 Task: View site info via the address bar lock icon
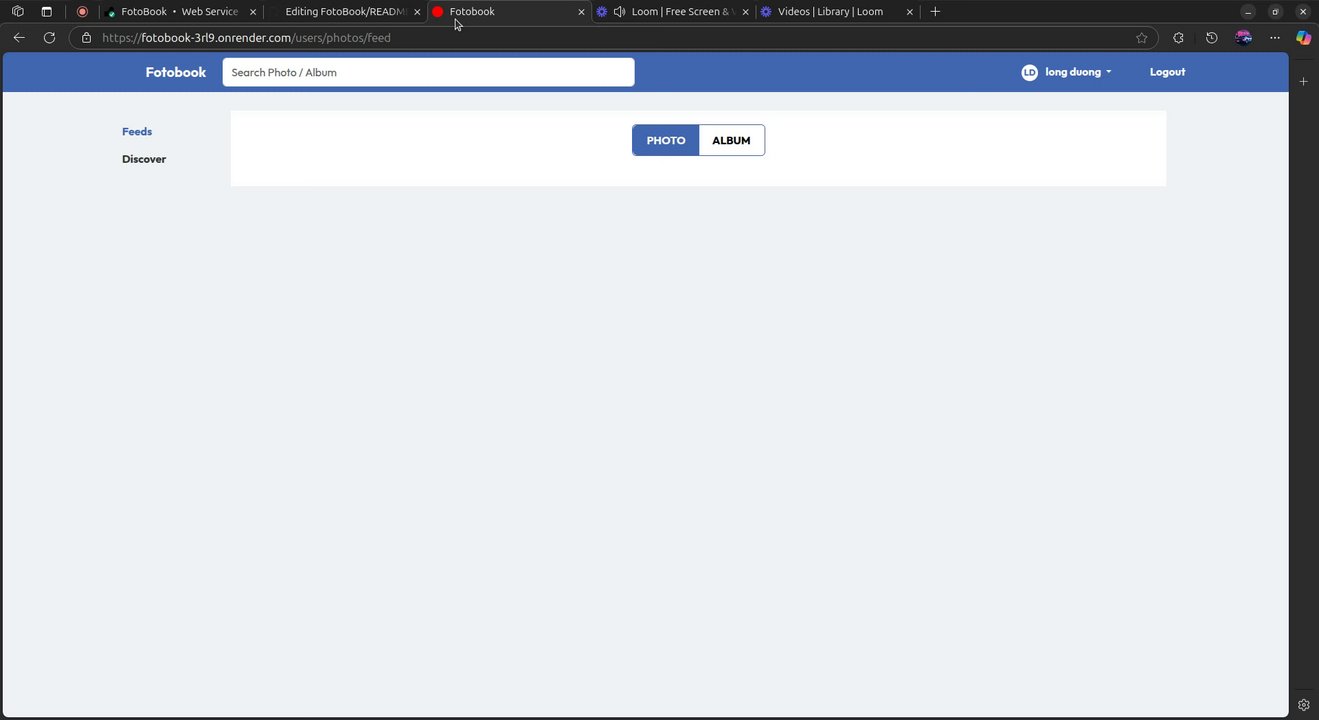[x=86, y=38]
